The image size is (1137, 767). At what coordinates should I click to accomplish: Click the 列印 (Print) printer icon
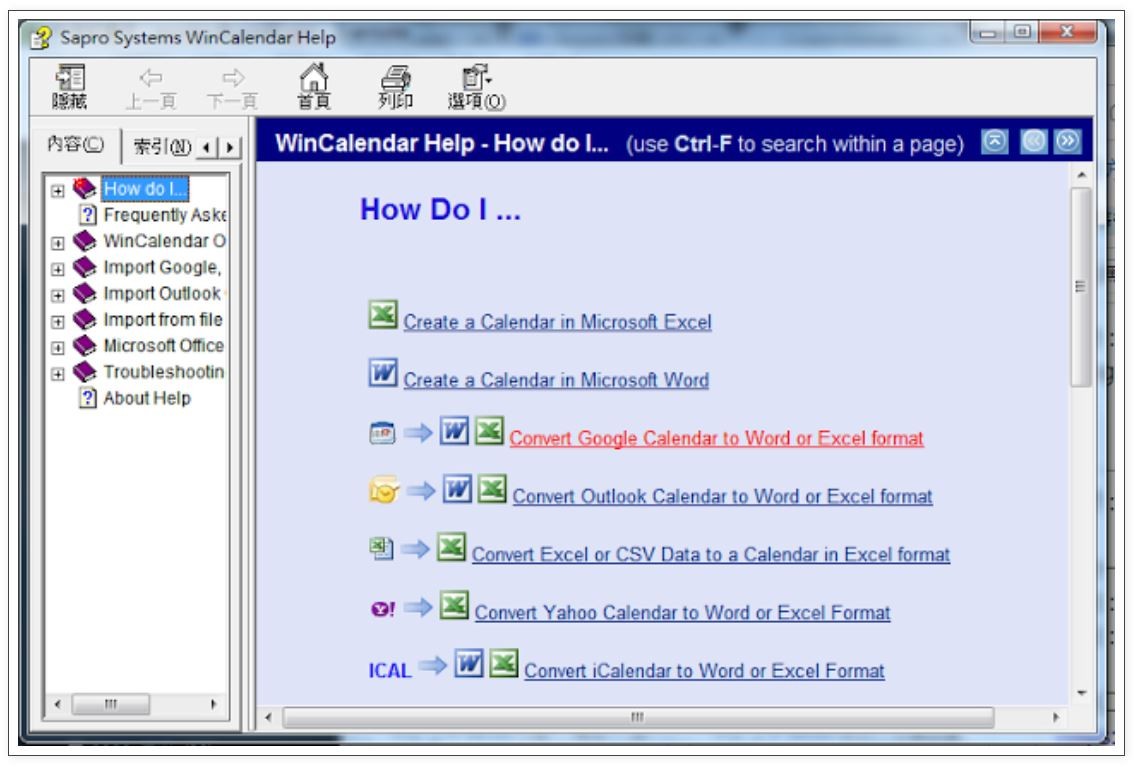point(395,86)
